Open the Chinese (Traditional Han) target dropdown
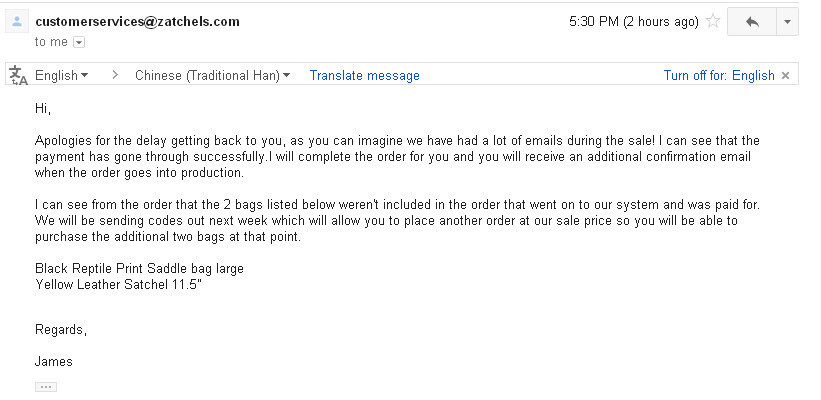821x400 pixels. pyautogui.click(x=212, y=75)
